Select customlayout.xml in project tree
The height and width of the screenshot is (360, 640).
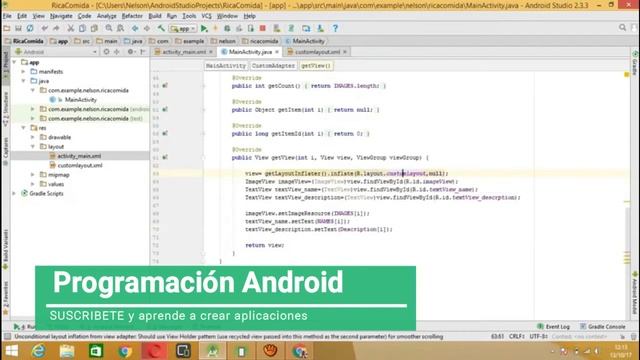point(80,165)
